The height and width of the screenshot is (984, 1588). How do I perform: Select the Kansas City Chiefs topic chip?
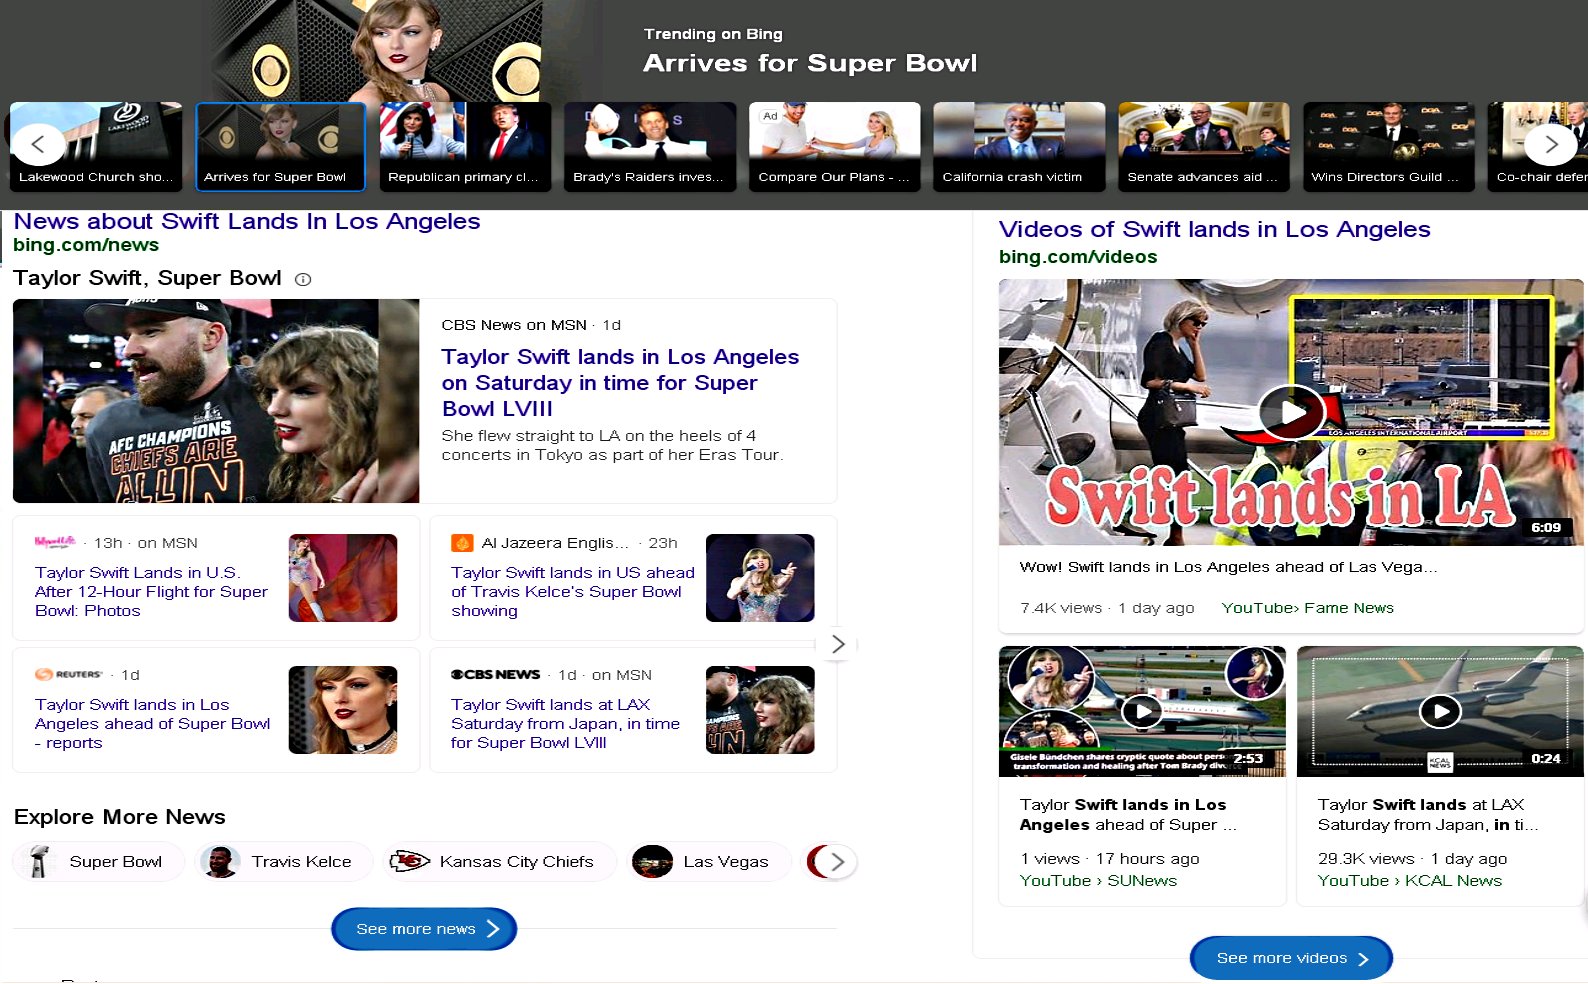[x=499, y=861]
